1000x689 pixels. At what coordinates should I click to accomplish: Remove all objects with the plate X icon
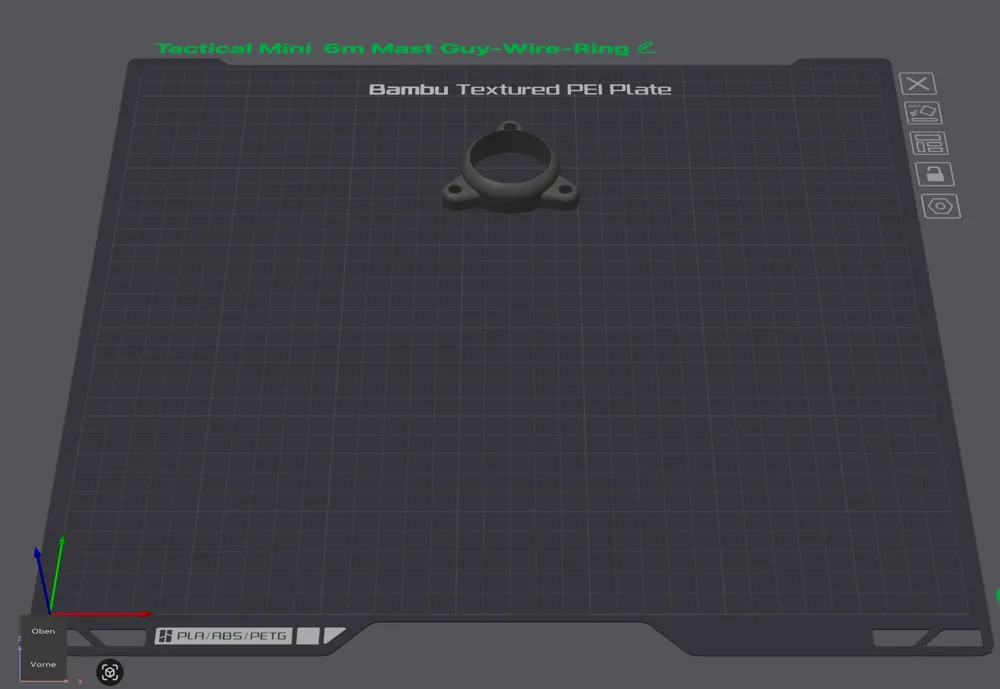pos(919,84)
